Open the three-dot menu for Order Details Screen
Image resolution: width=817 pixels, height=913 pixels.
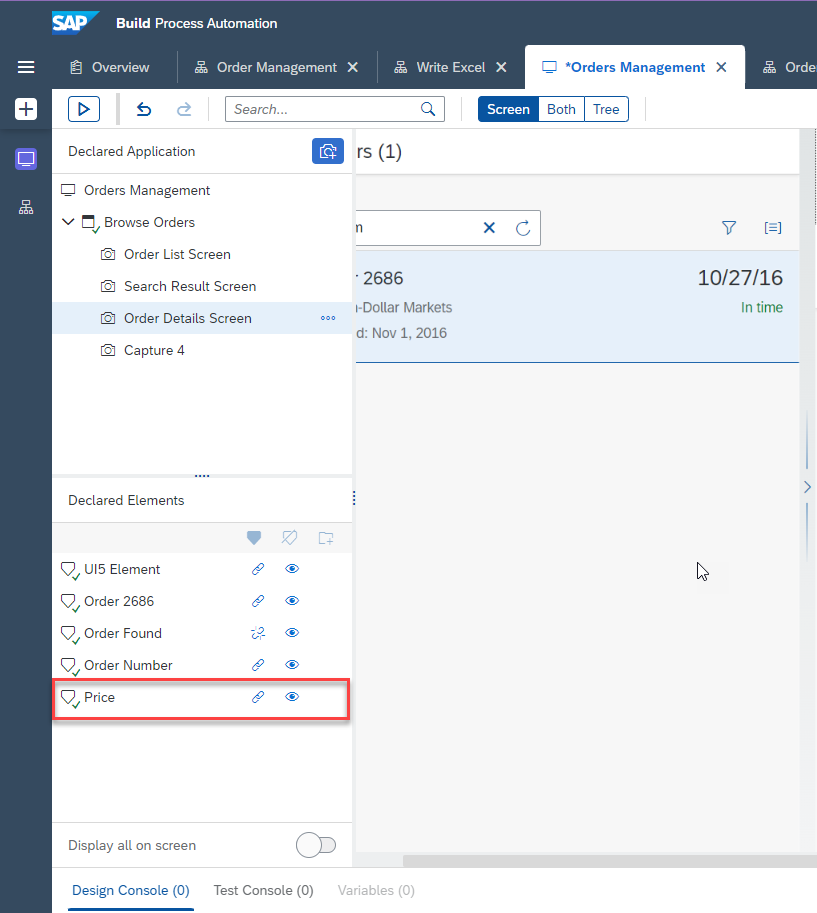pos(328,318)
